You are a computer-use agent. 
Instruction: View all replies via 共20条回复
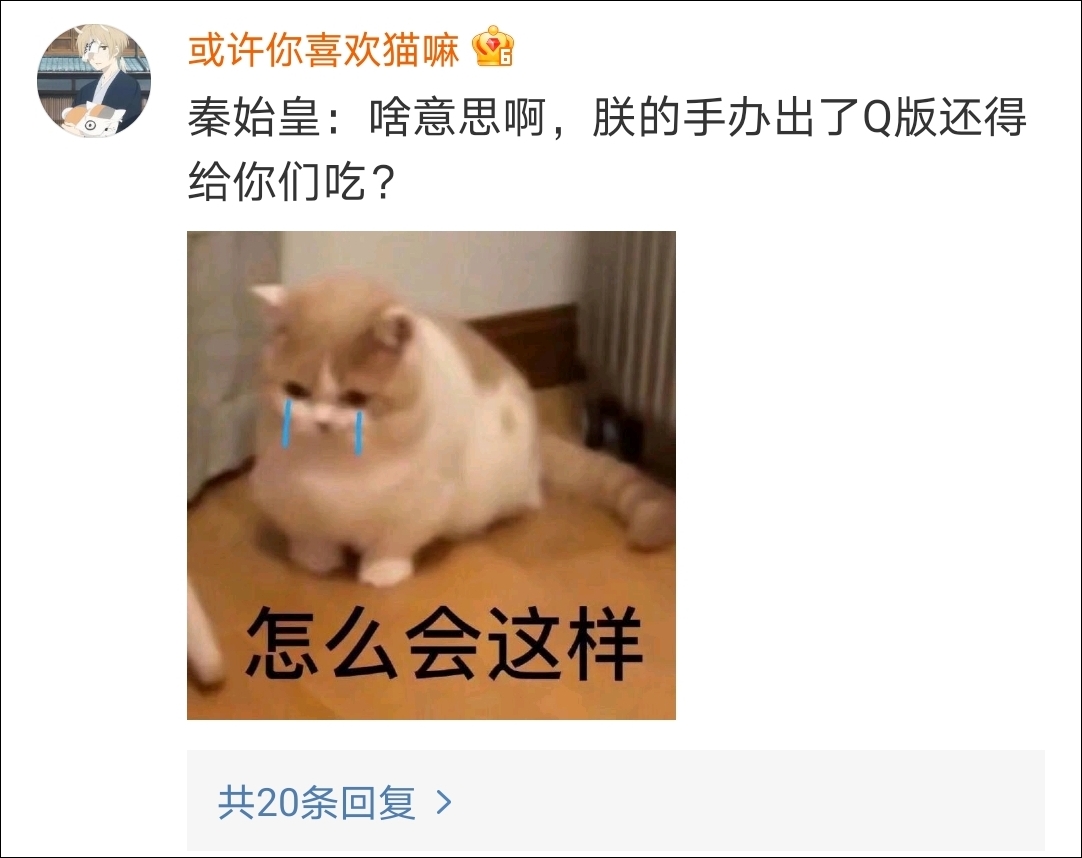coord(317,802)
